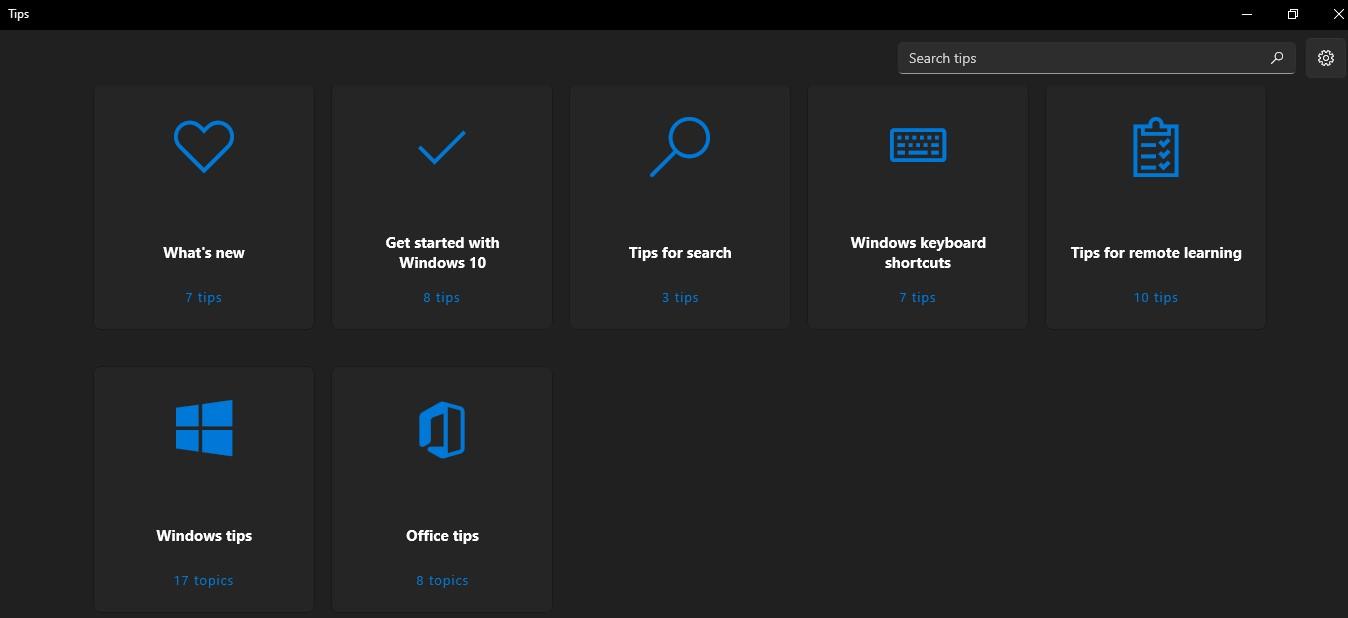Click the clipboard checklist icon for remote learning
The height and width of the screenshot is (618, 1348).
click(x=1156, y=148)
